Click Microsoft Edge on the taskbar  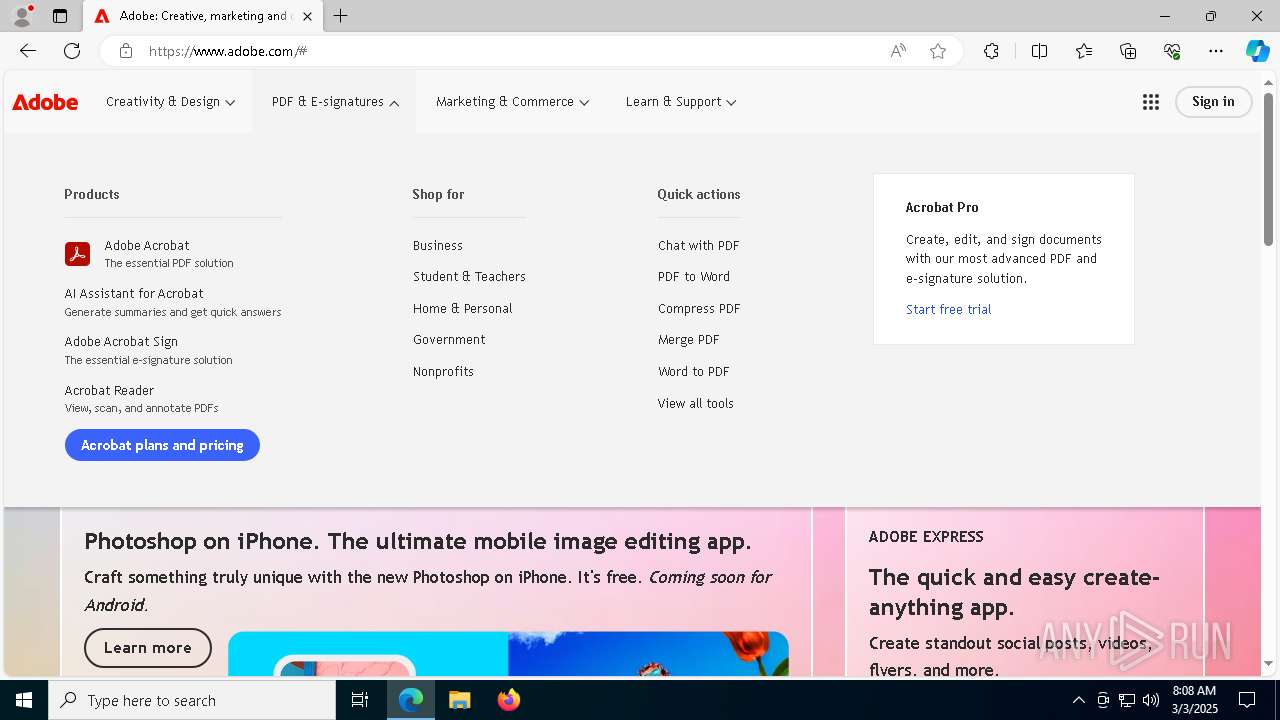tap(411, 700)
